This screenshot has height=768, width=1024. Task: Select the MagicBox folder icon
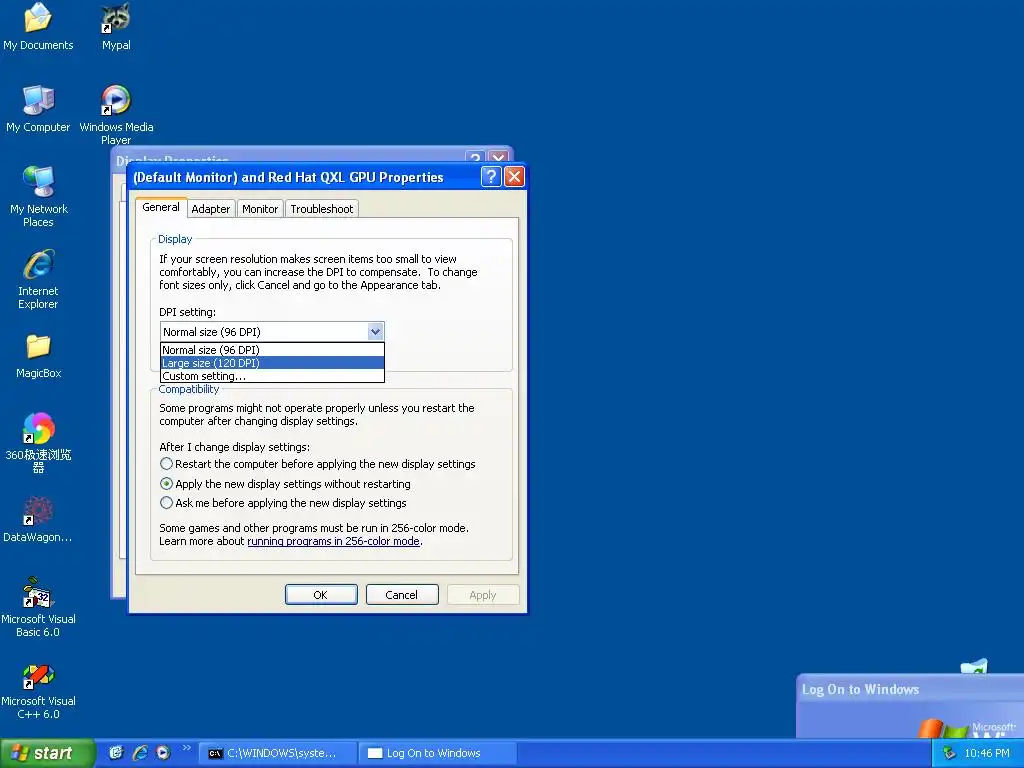tap(38, 355)
